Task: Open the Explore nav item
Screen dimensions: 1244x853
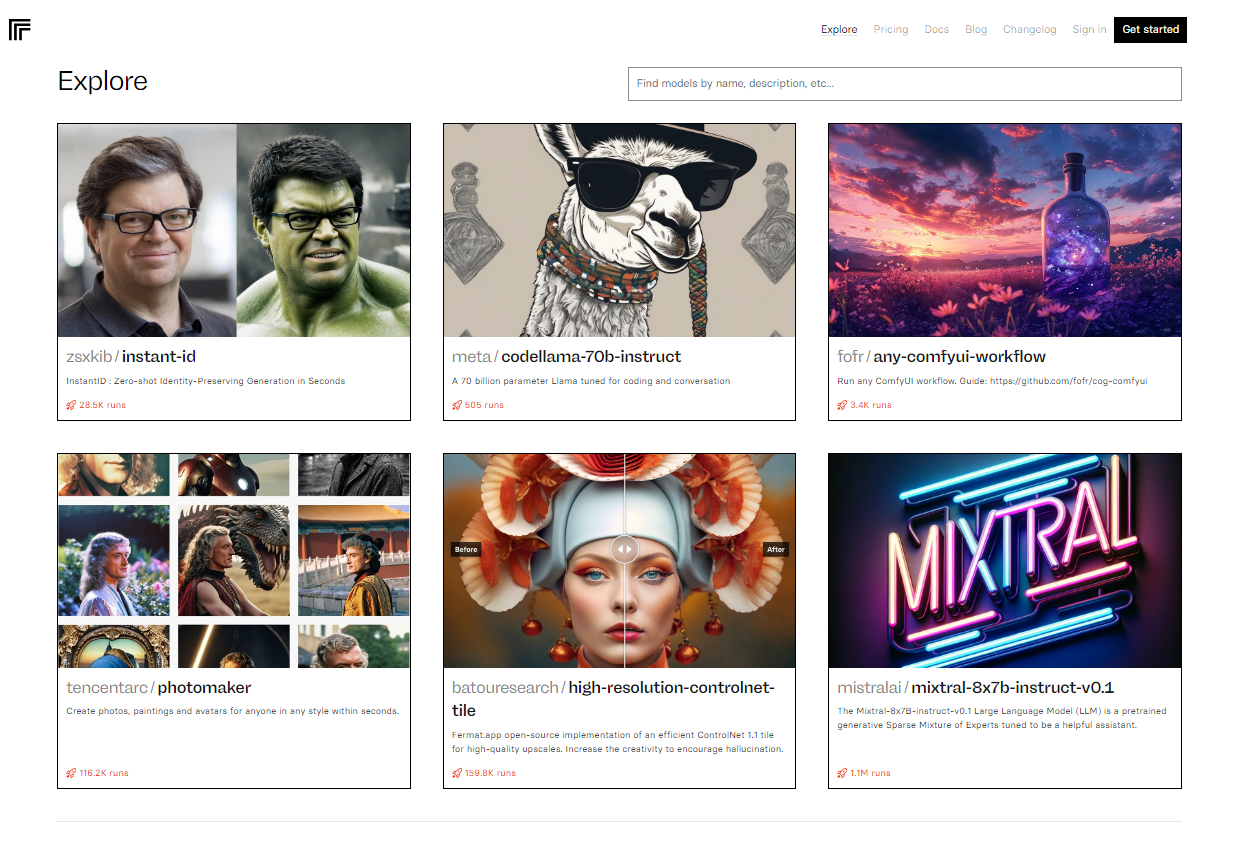Action: coord(839,29)
